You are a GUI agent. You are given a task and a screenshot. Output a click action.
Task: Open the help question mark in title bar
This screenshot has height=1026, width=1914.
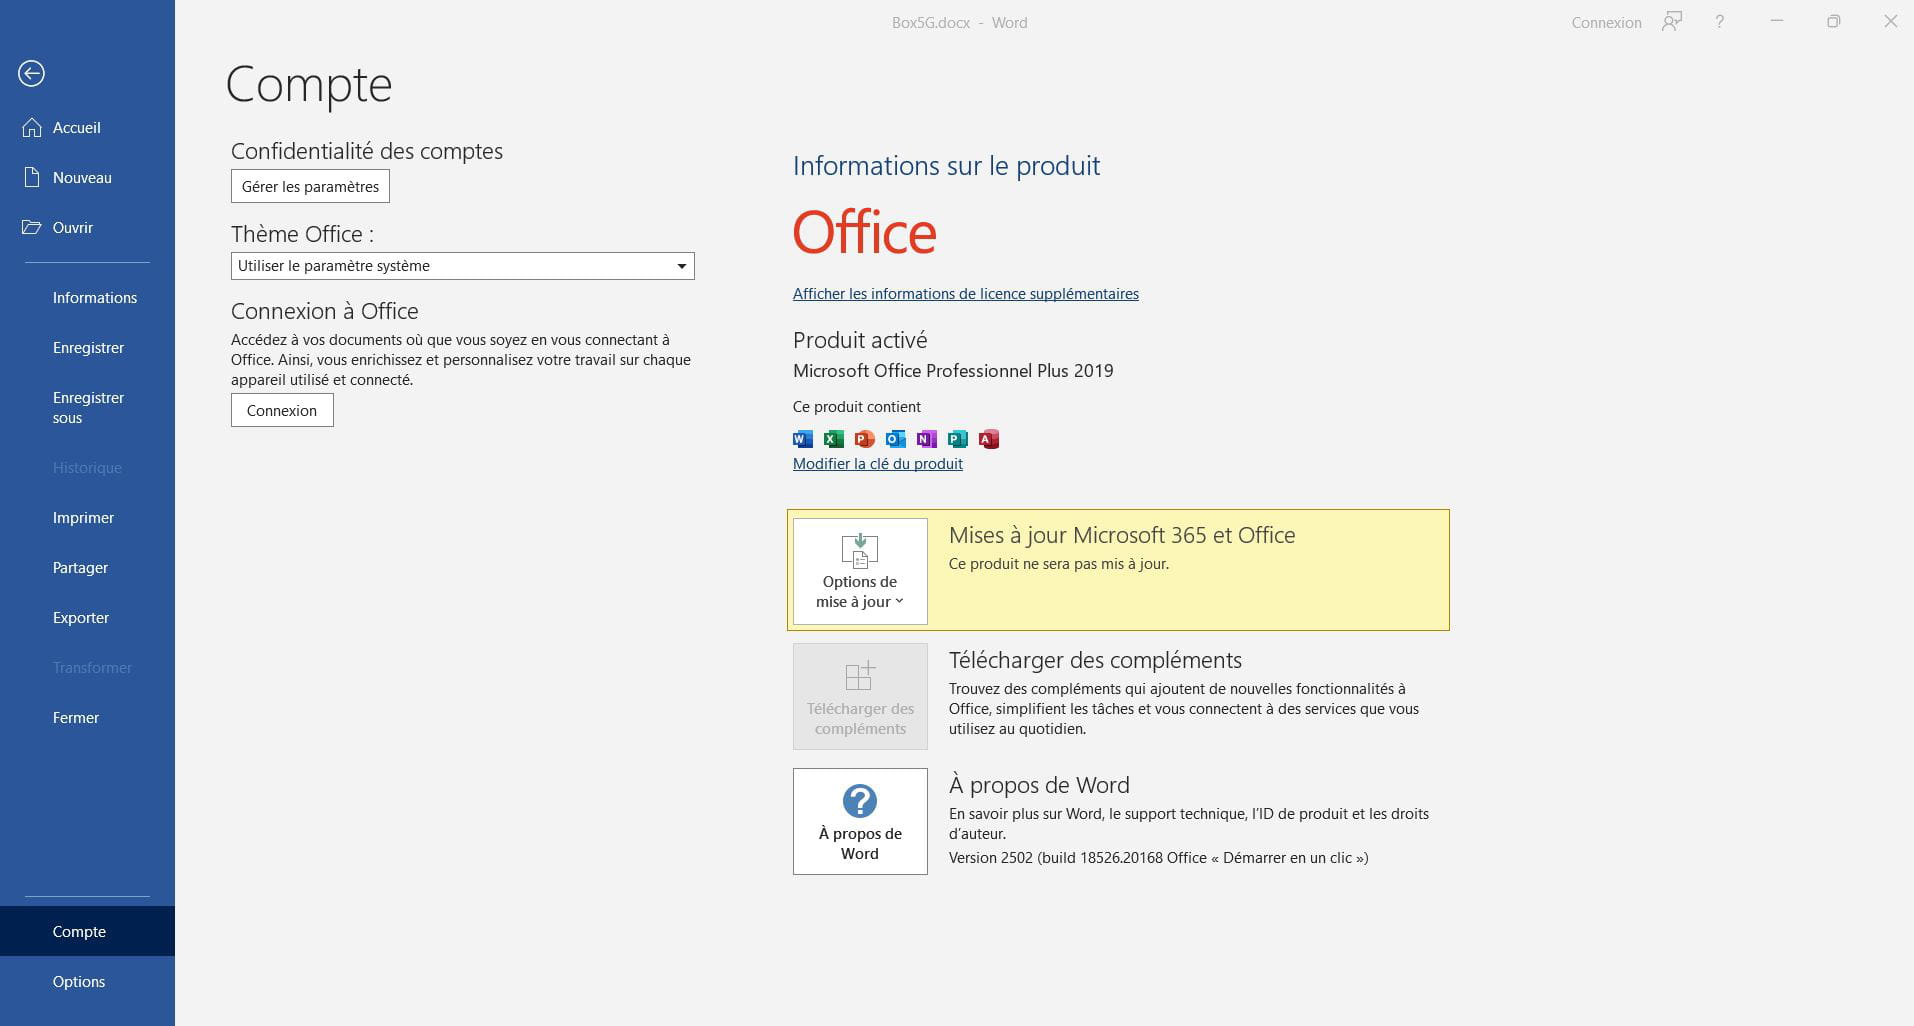click(x=1719, y=22)
